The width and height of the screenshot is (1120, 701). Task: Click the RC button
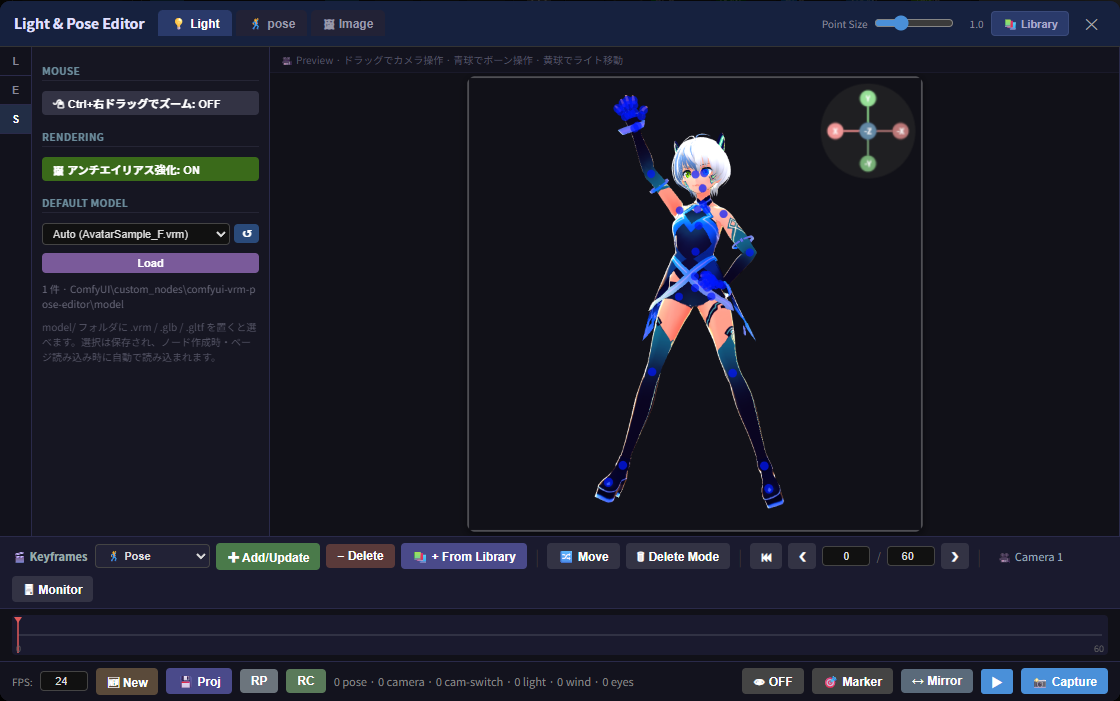(306, 681)
